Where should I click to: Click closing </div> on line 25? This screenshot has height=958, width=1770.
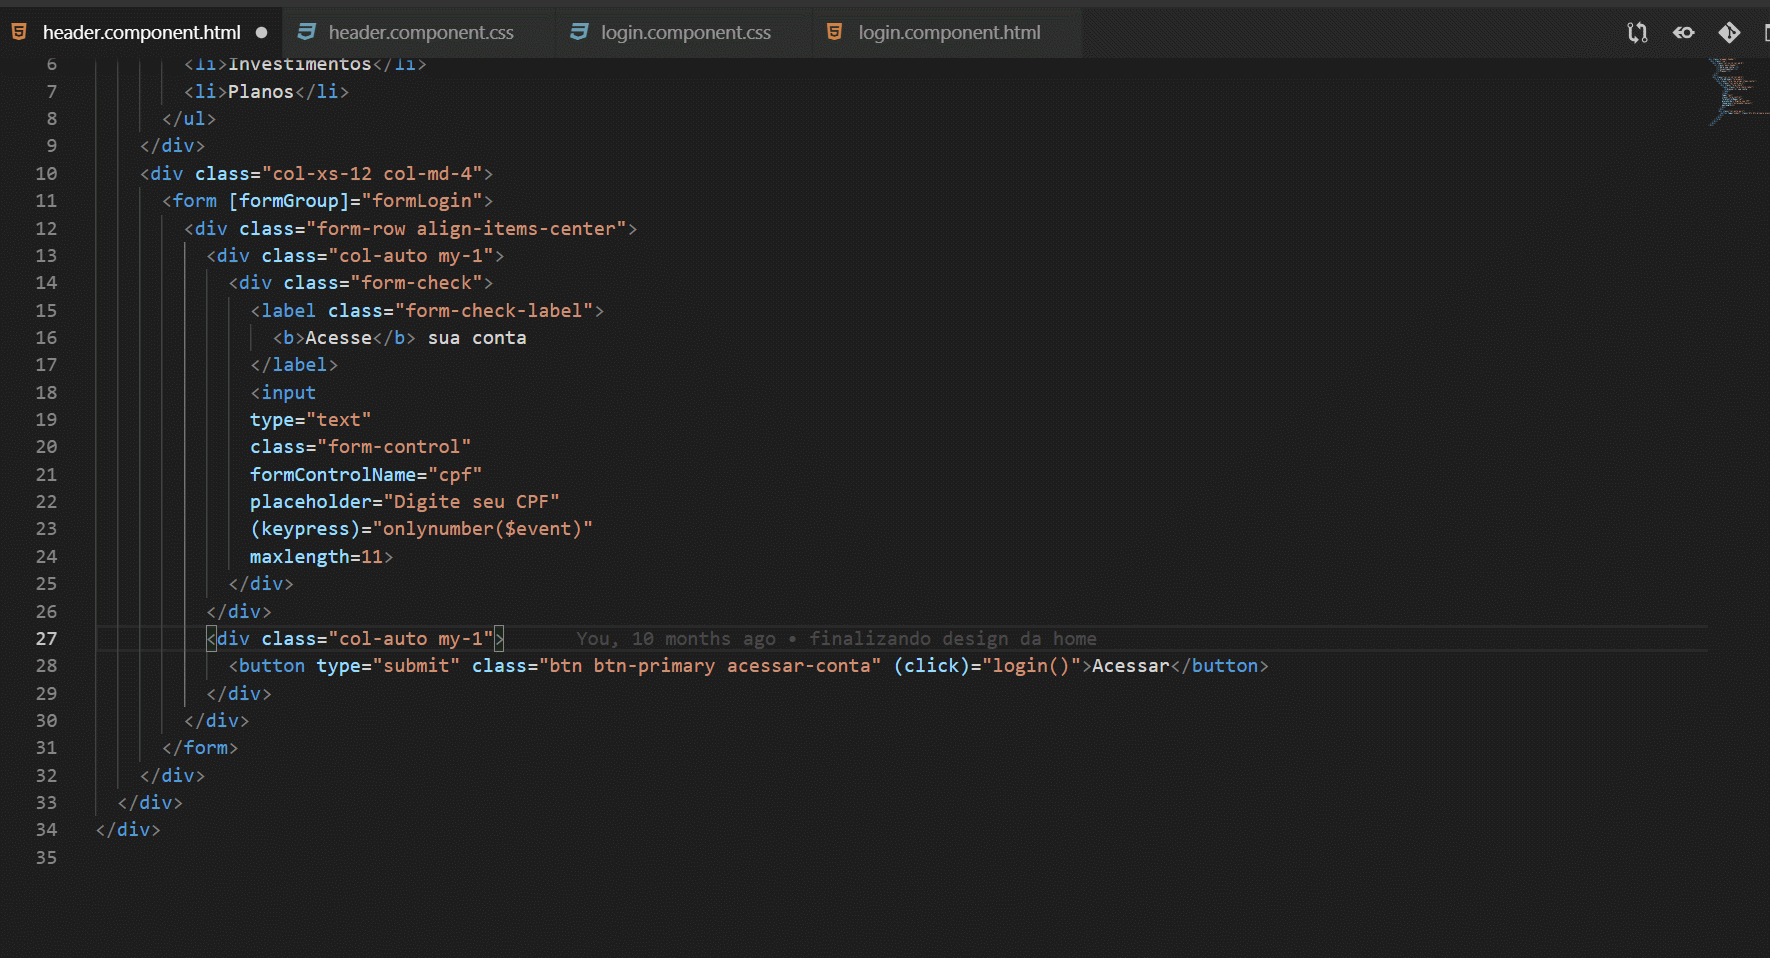coord(261,583)
